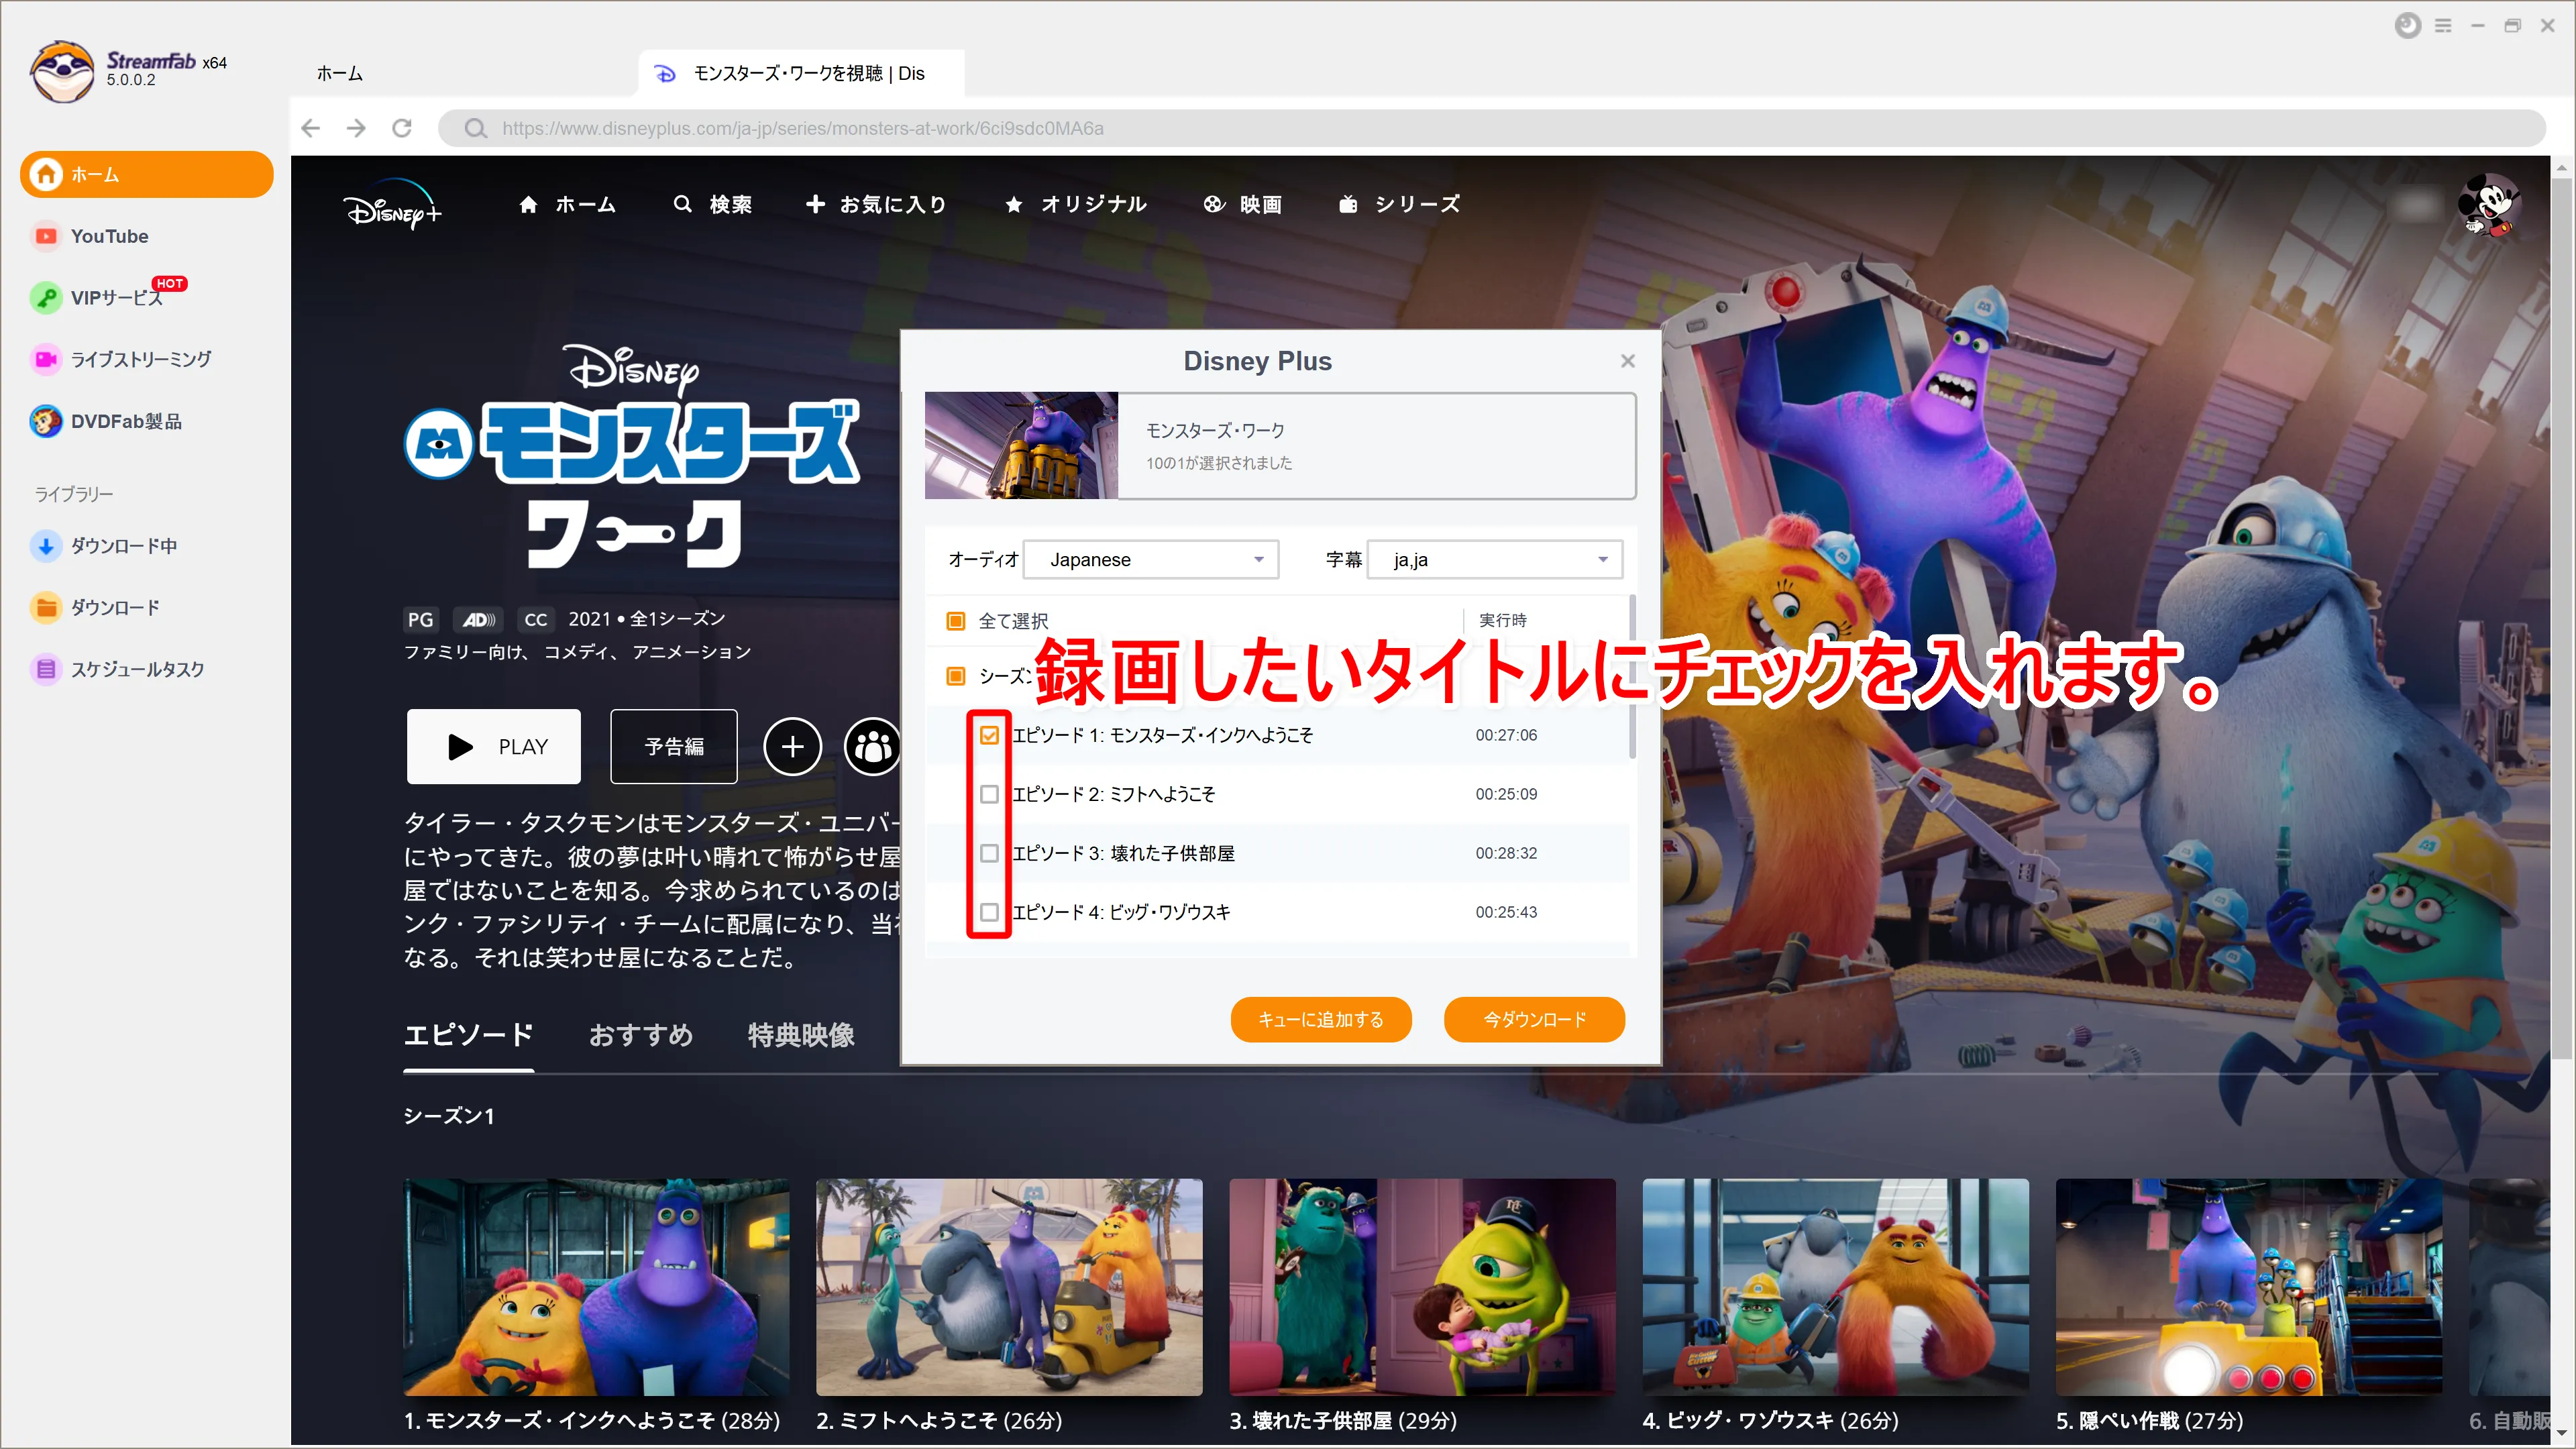Viewport: 2576px width, 1449px height.
Task: Switch to the ホーム tab in StreamFab
Action: click(340, 74)
